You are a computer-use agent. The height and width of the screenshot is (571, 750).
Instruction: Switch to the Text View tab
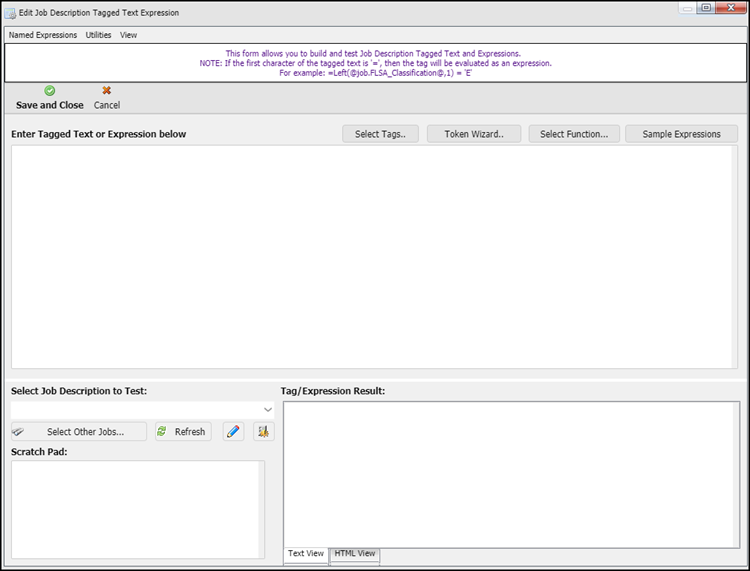point(306,554)
